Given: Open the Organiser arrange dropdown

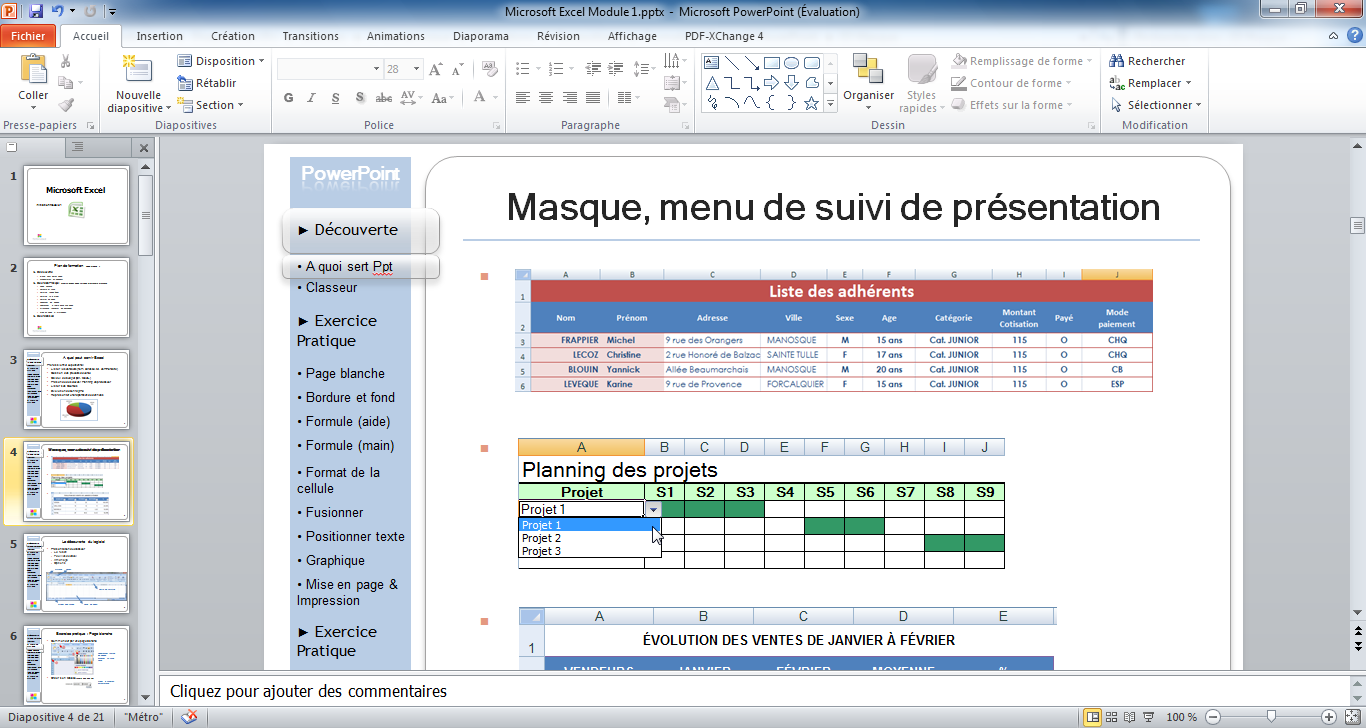Looking at the screenshot, I should point(868,84).
